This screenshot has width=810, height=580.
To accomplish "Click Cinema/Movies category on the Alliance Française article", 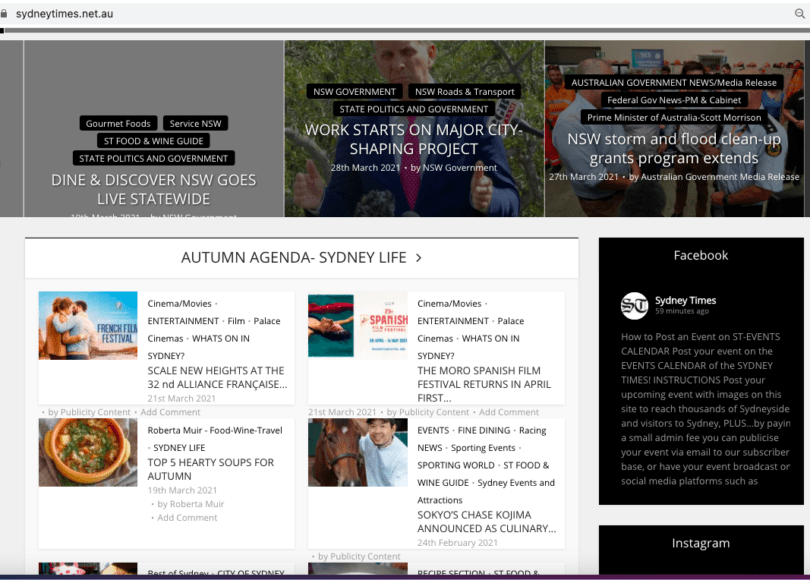I will (179, 304).
